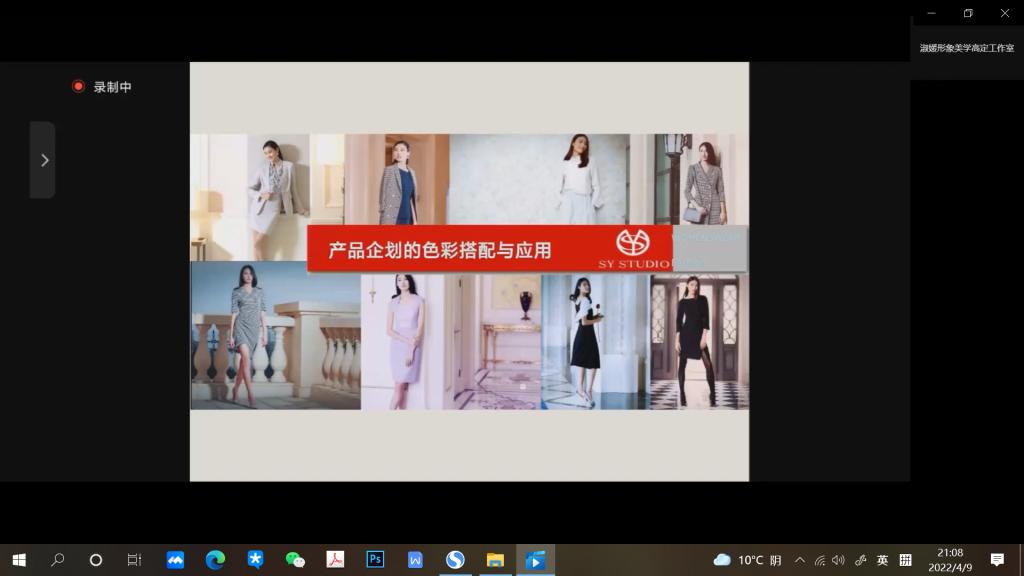Click the red recording indicator

pyautogui.click(x=78, y=87)
